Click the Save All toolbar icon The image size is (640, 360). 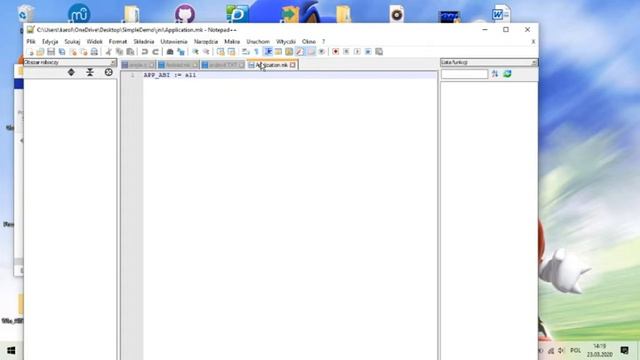pos(62,52)
